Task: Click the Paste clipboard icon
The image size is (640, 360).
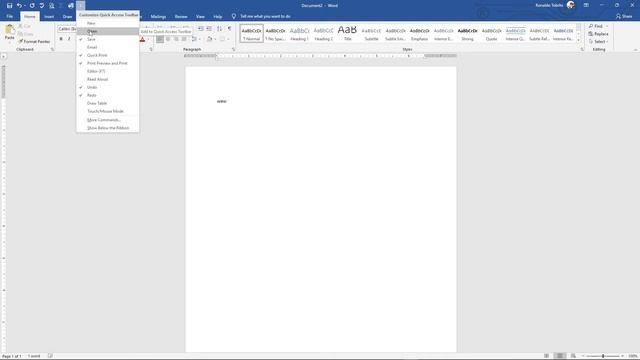Action: click(9, 30)
